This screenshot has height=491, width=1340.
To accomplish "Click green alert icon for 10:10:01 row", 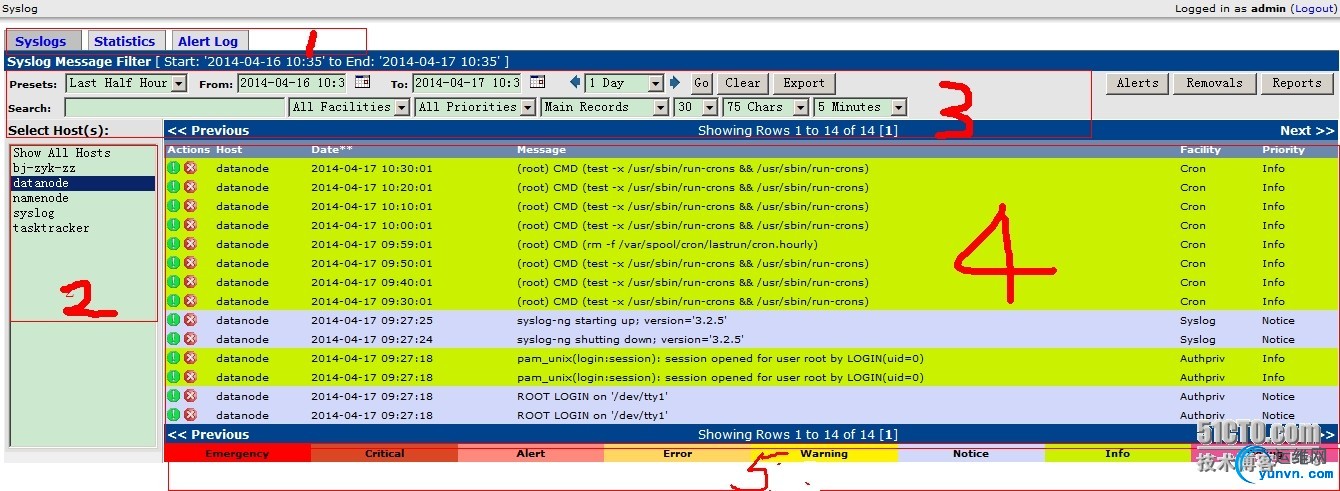I will point(173,206).
